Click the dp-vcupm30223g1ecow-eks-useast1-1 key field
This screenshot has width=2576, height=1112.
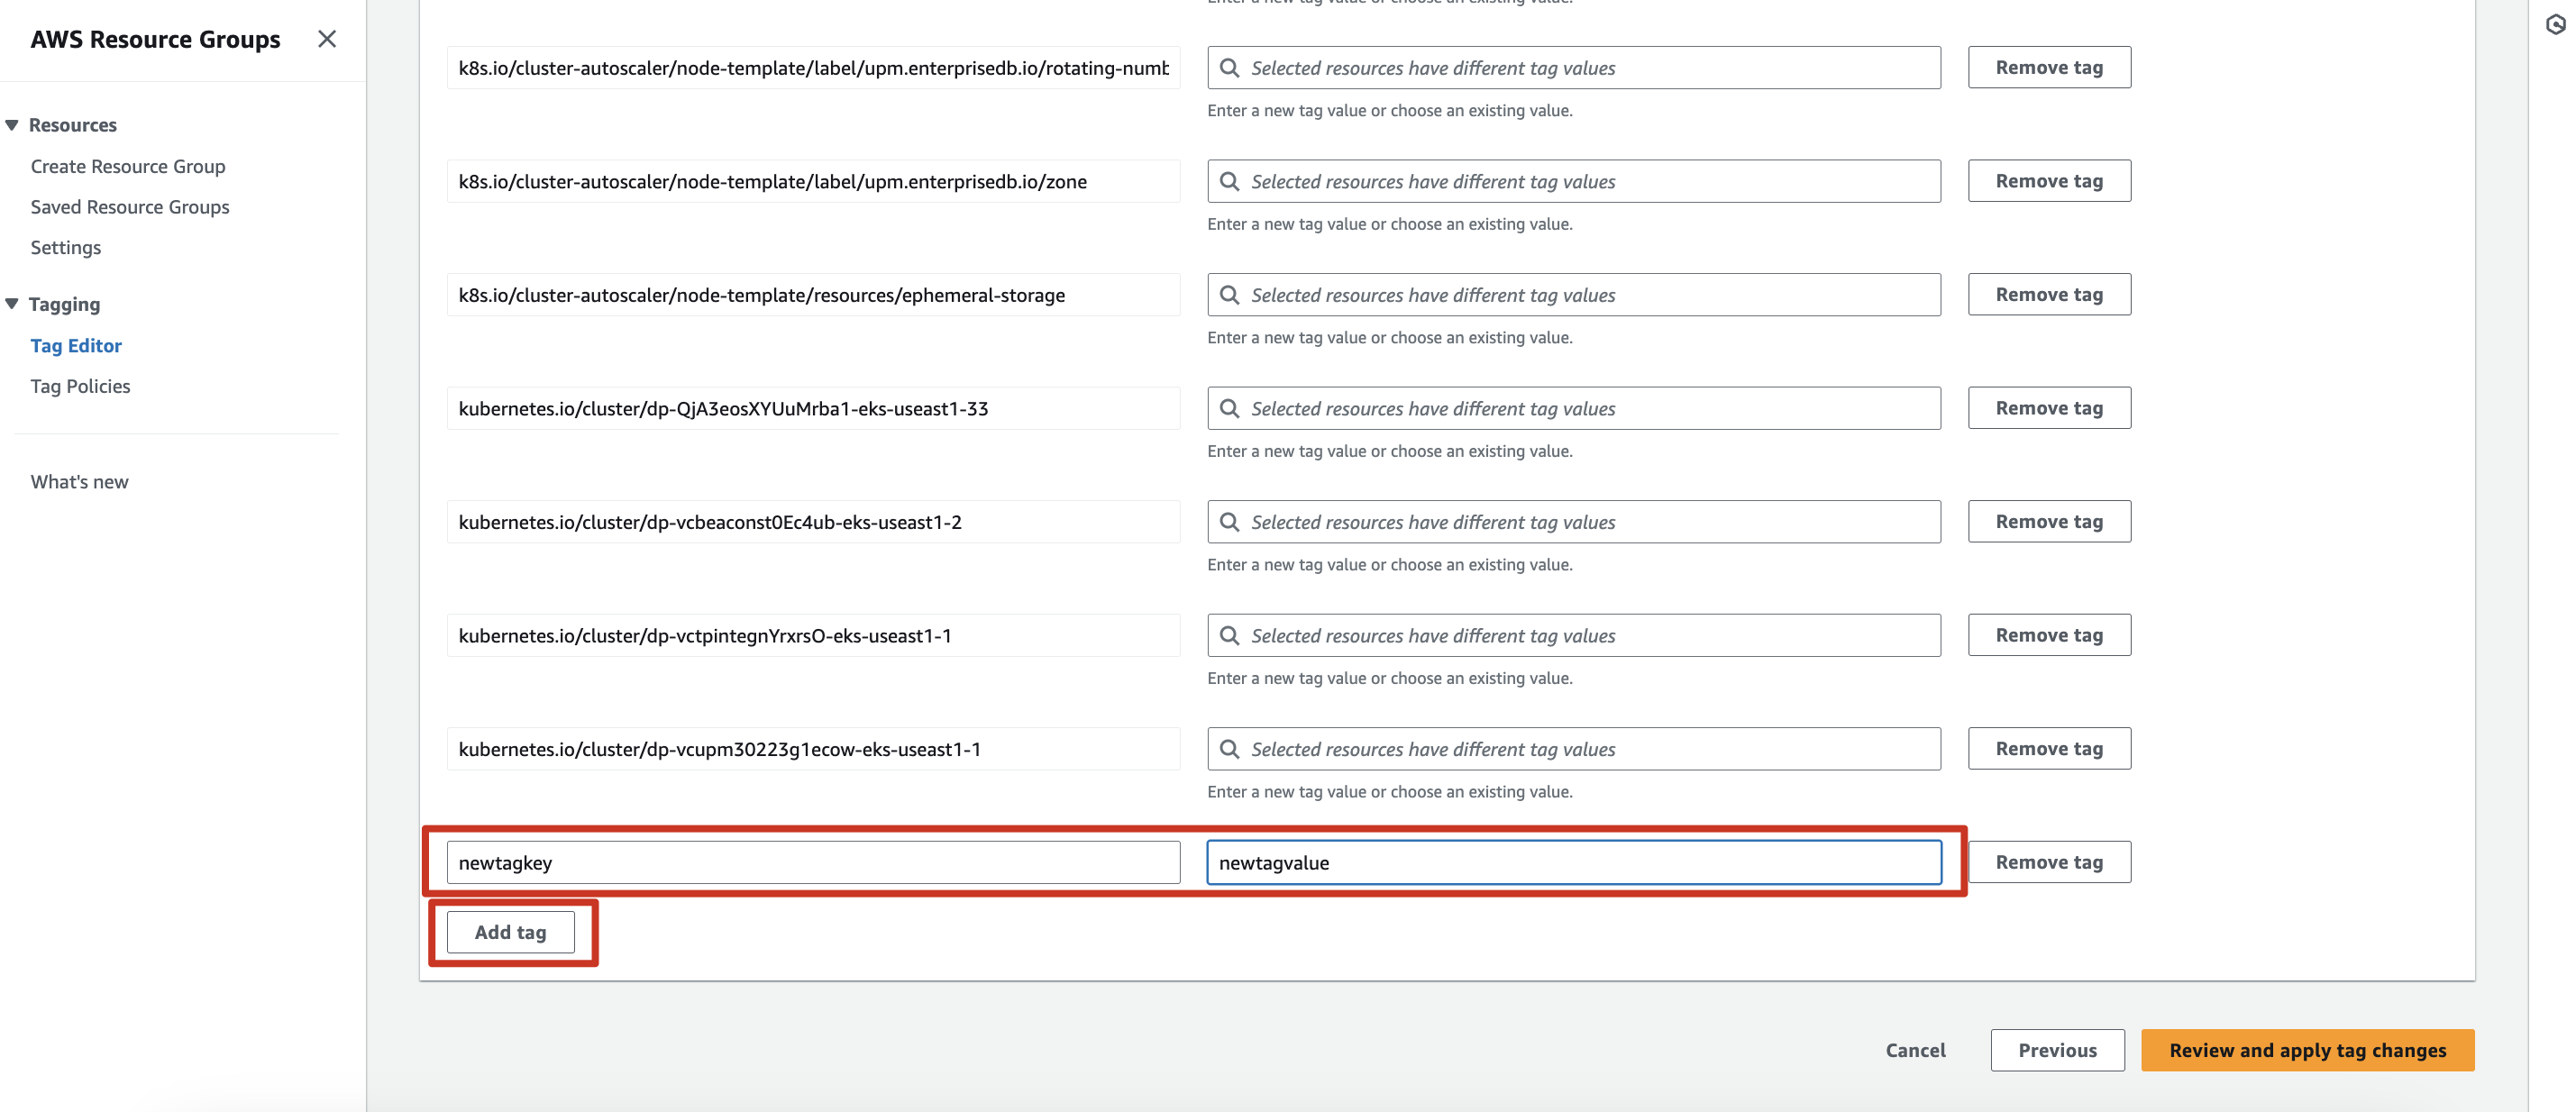[813, 749]
